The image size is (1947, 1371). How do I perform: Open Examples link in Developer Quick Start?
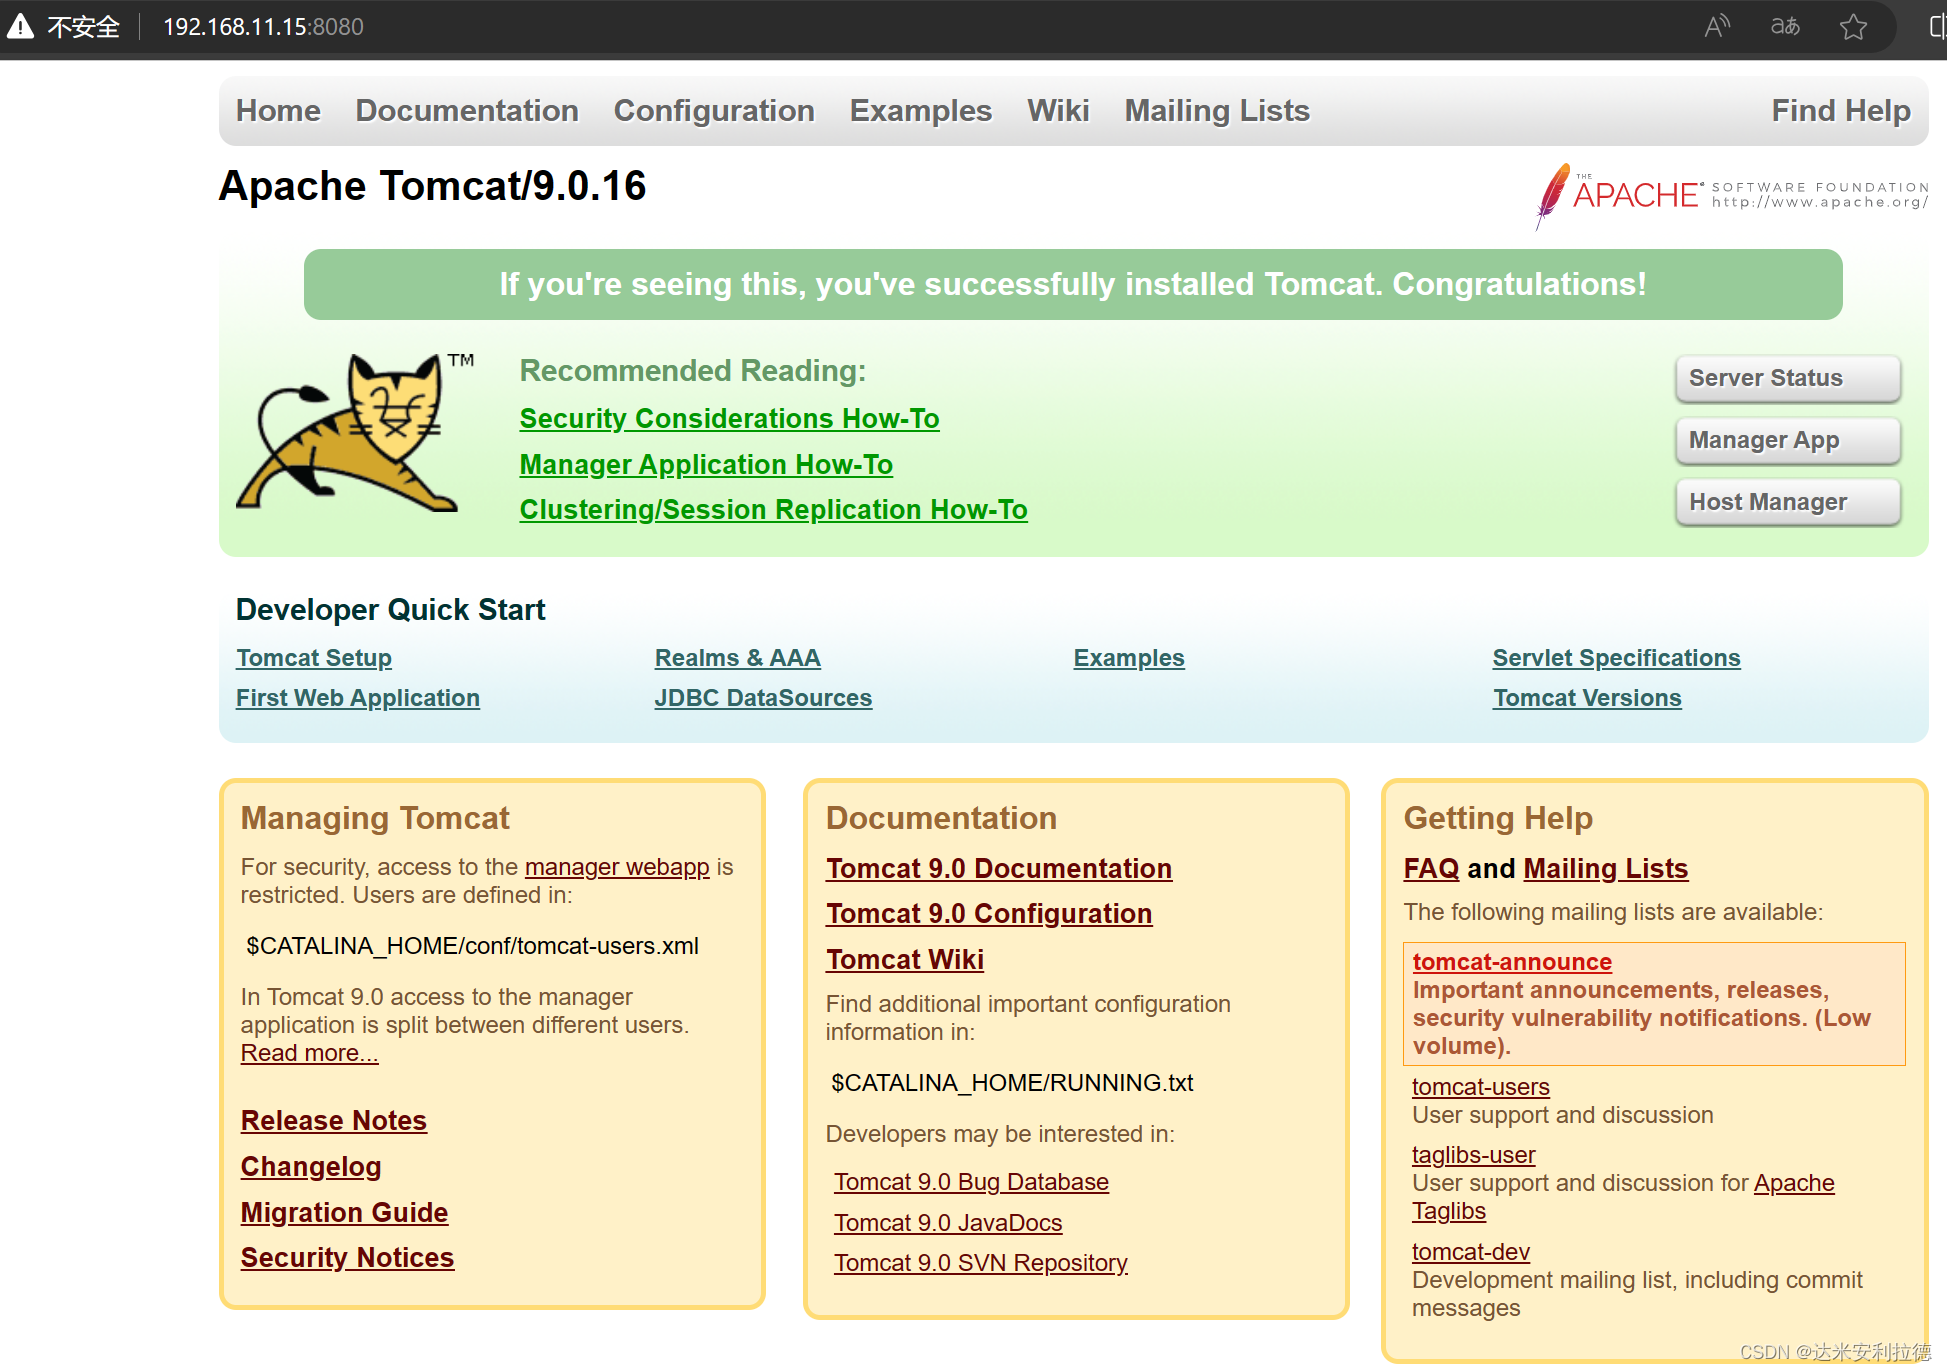pyautogui.click(x=1129, y=658)
